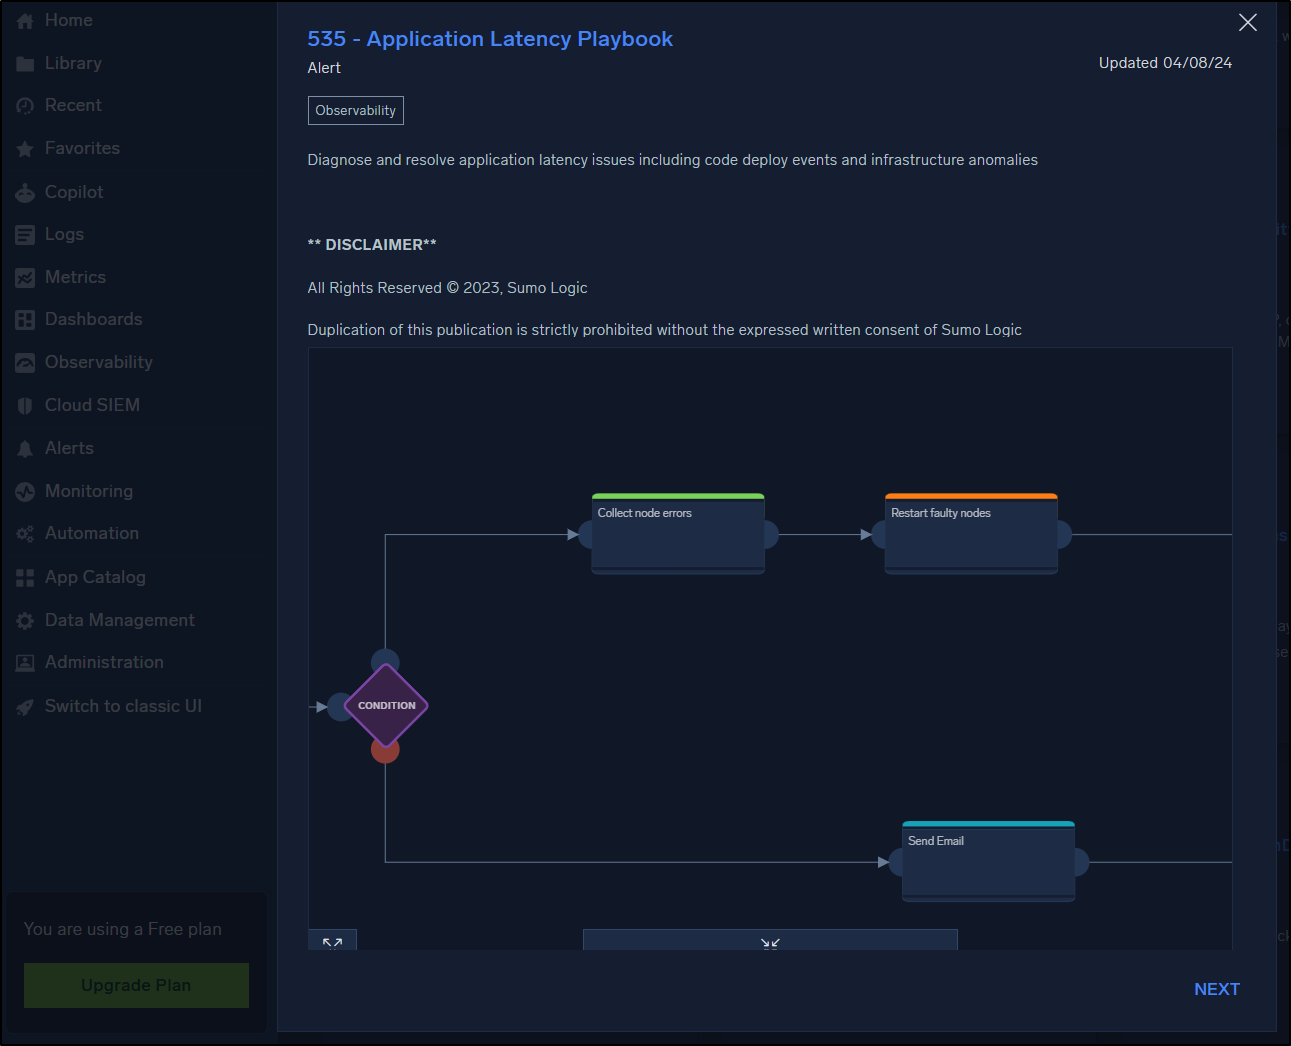Image resolution: width=1291 pixels, height=1046 pixels.
Task: Select the Send Email node
Action: [x=987, y=862]
